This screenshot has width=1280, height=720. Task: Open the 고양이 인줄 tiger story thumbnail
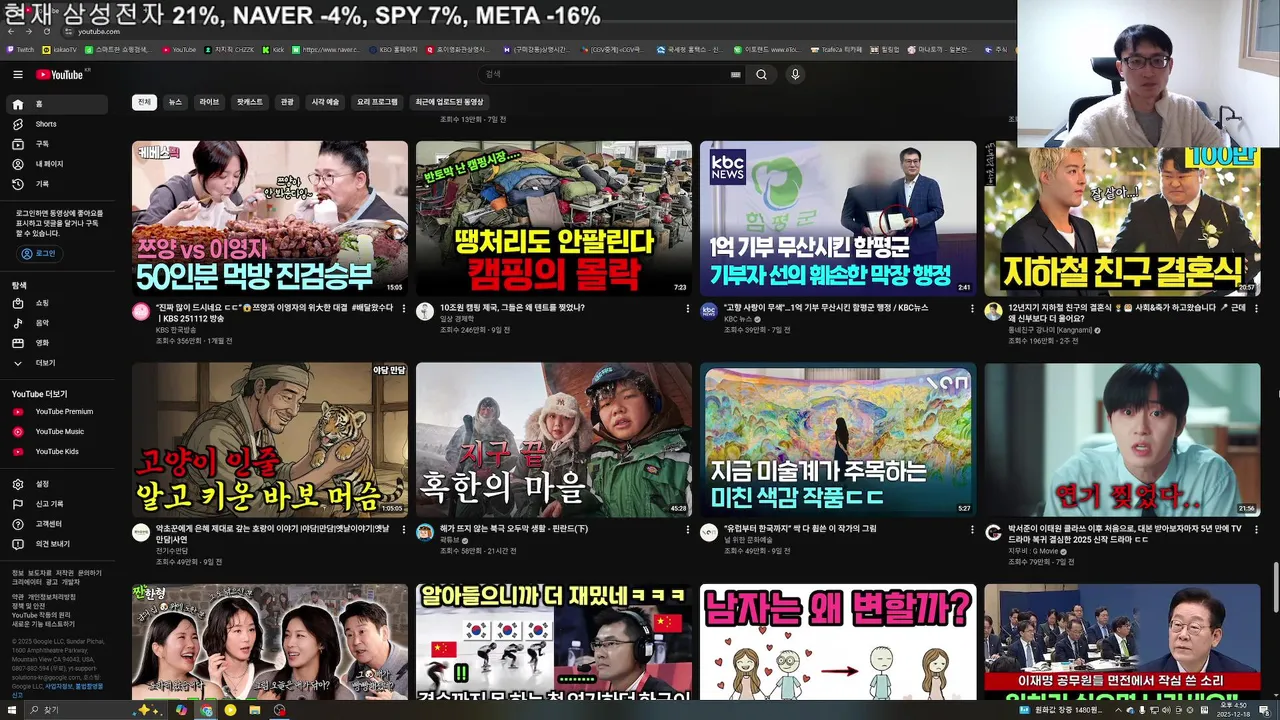[x=270, y=440]
